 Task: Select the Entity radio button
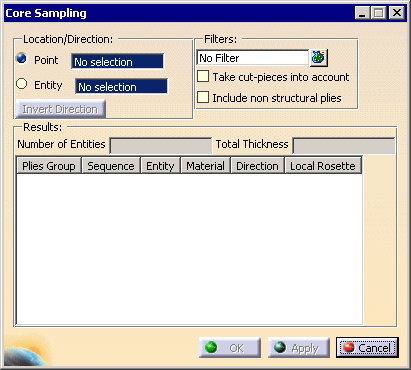pos(22,84)
